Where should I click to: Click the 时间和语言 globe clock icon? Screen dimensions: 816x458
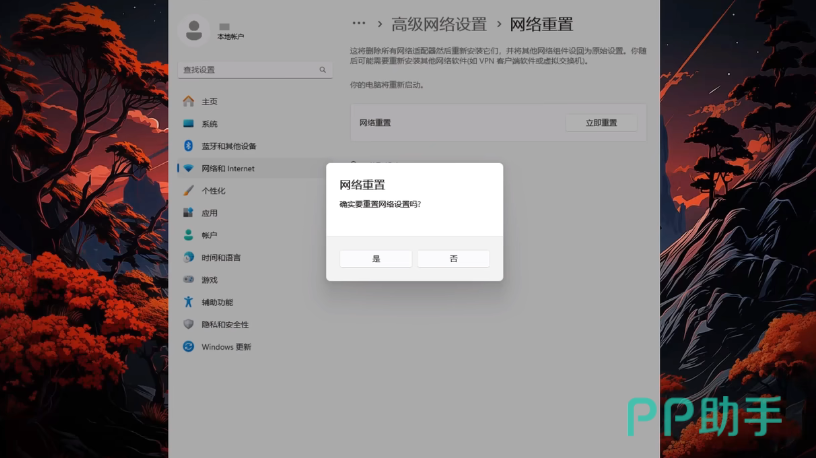(188, 257)
